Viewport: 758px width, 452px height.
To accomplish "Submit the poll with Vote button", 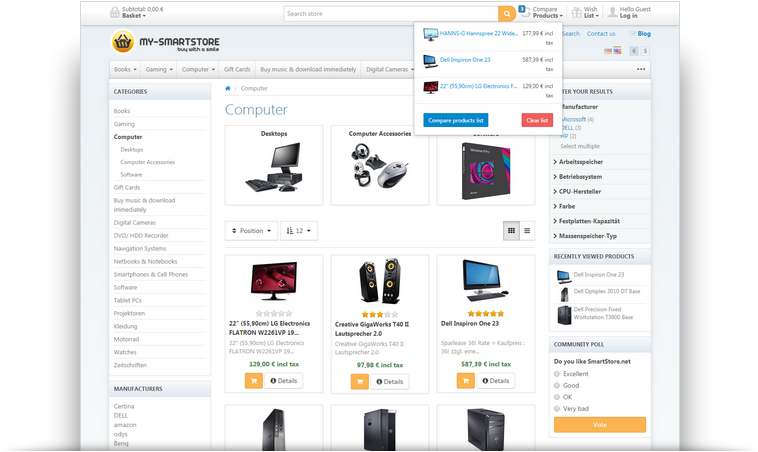I will pyautogui.click(x=599, y=424).
